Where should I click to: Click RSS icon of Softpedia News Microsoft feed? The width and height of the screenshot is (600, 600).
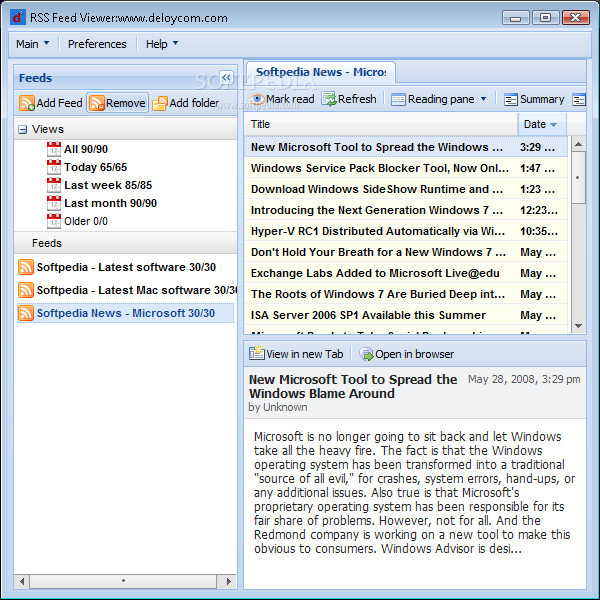click(x=26, y=313)
